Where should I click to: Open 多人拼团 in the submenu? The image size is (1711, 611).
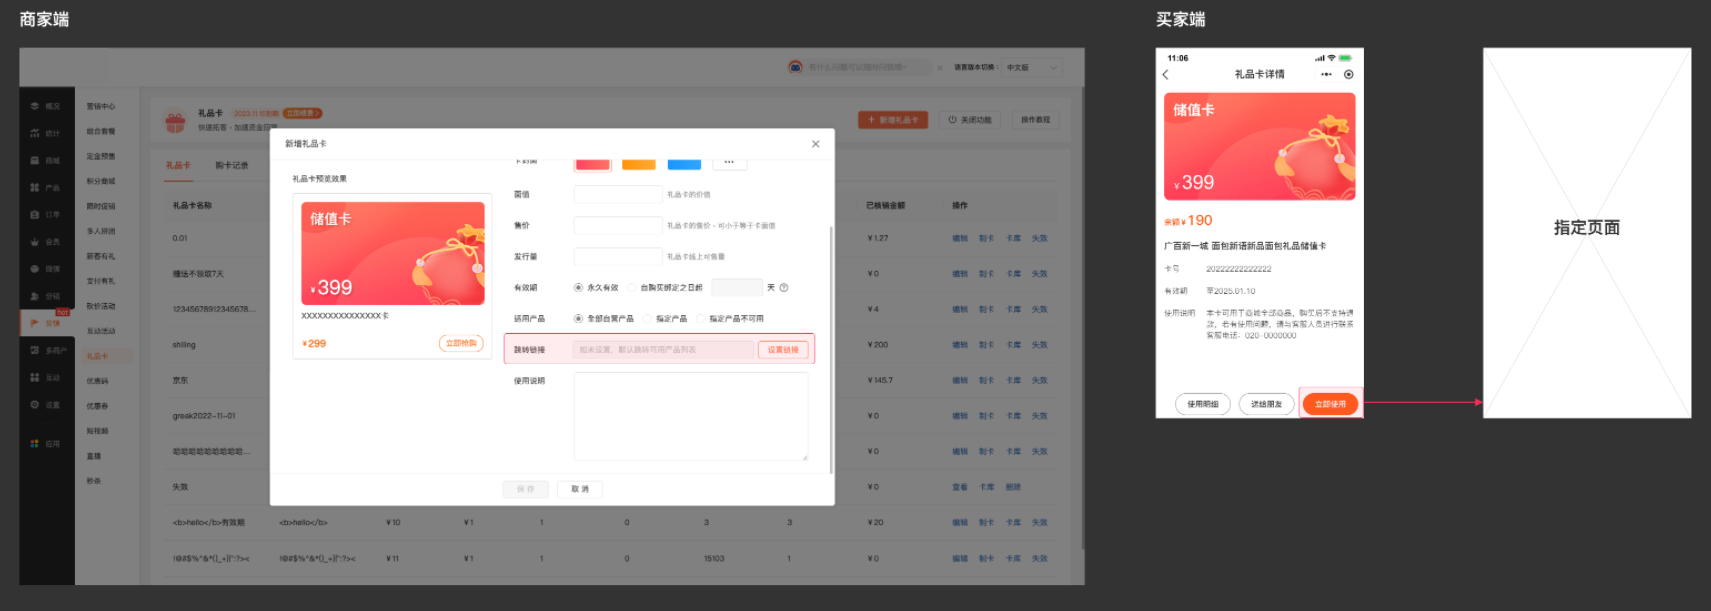pos(101,231)
